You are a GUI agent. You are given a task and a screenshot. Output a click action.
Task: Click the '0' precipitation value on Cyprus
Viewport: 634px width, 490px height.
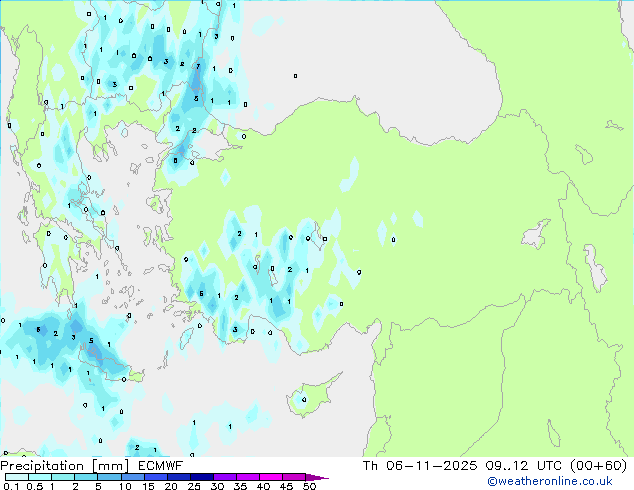tap(304, 400)
